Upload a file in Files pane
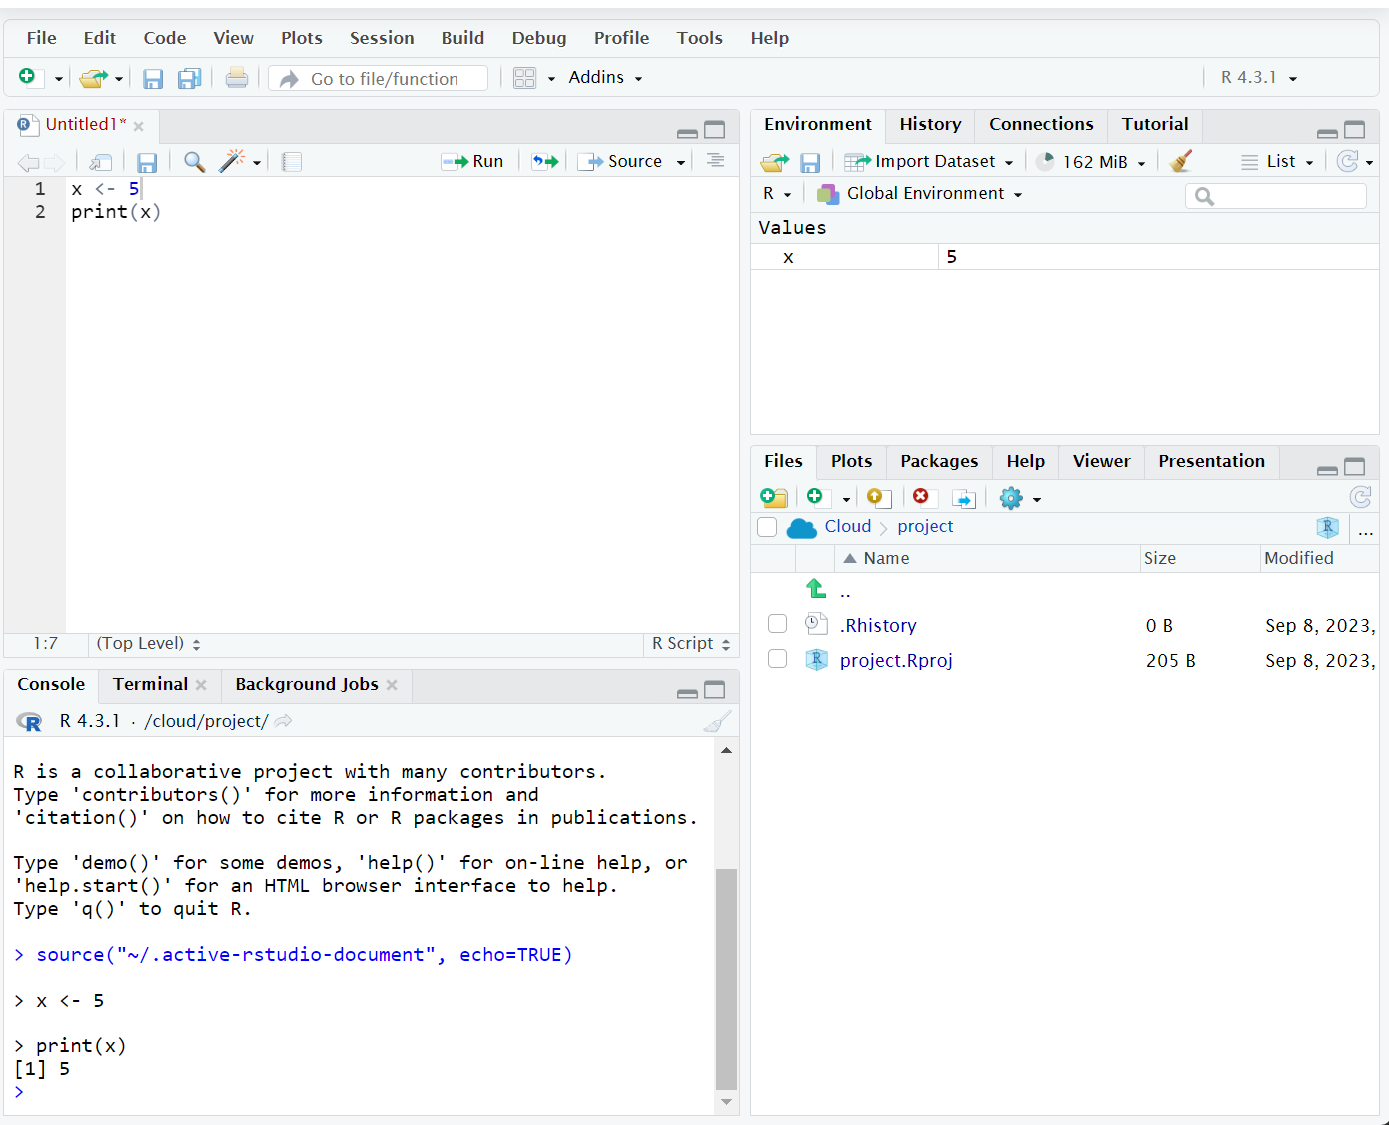Image resolution: width=1389 pixels, height=1125 pixels. tap(879, 498)
